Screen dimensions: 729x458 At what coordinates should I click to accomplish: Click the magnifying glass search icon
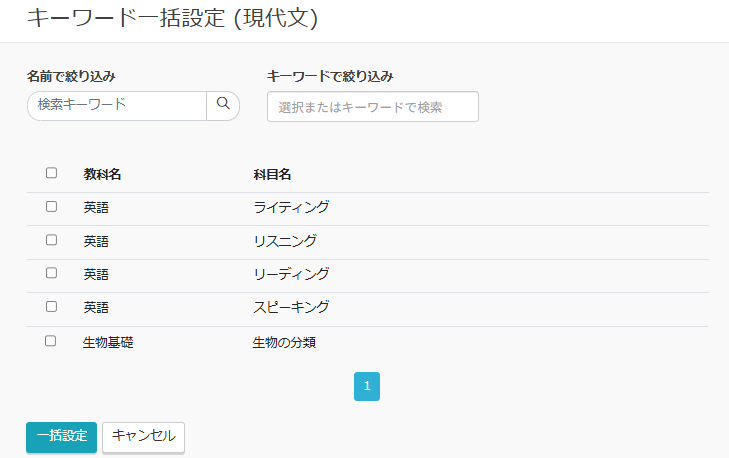[x=223, y=105]
